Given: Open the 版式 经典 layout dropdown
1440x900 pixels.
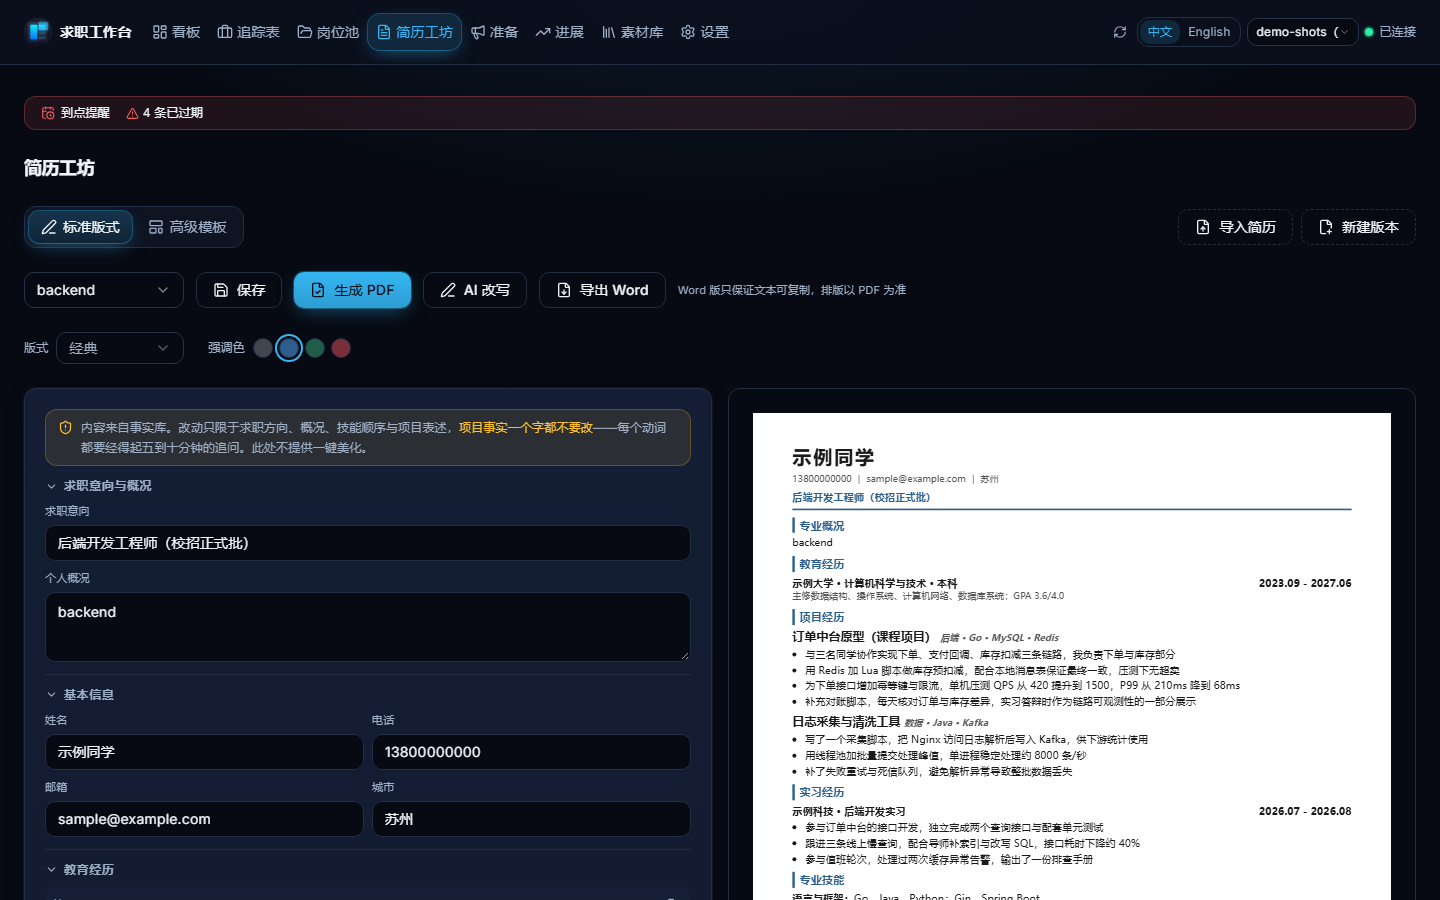Looking at the screenshot, I should point(120,348).
